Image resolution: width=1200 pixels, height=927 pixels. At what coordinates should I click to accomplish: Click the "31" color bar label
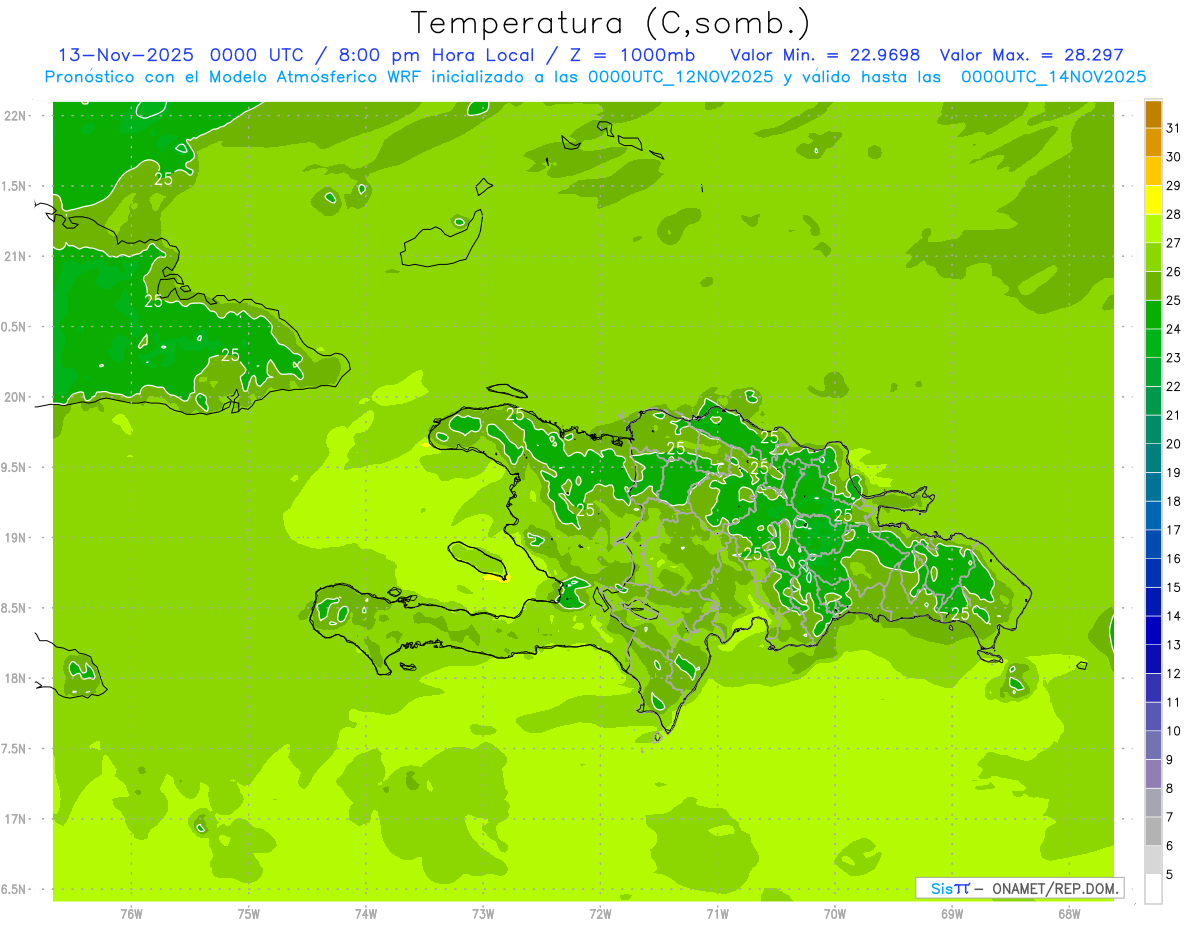(x=1173, y=128)
